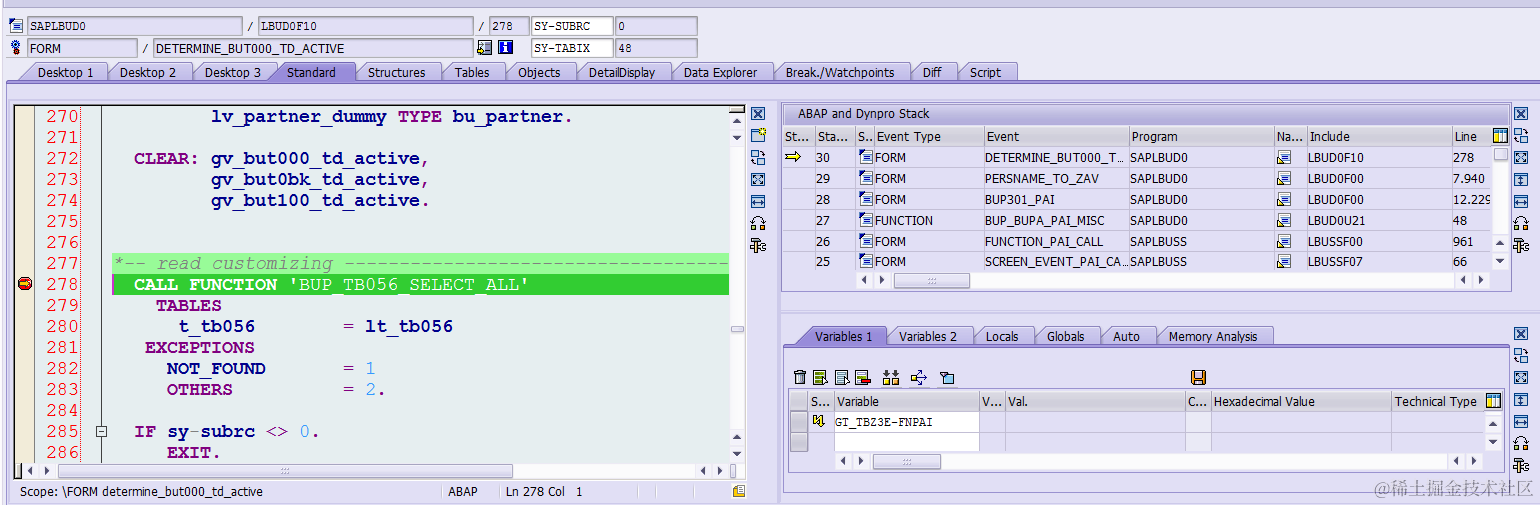The width and height of the screenshot is (1540, 505).
Task: Click the filter icon in variables toolbar
Action: 946,377
